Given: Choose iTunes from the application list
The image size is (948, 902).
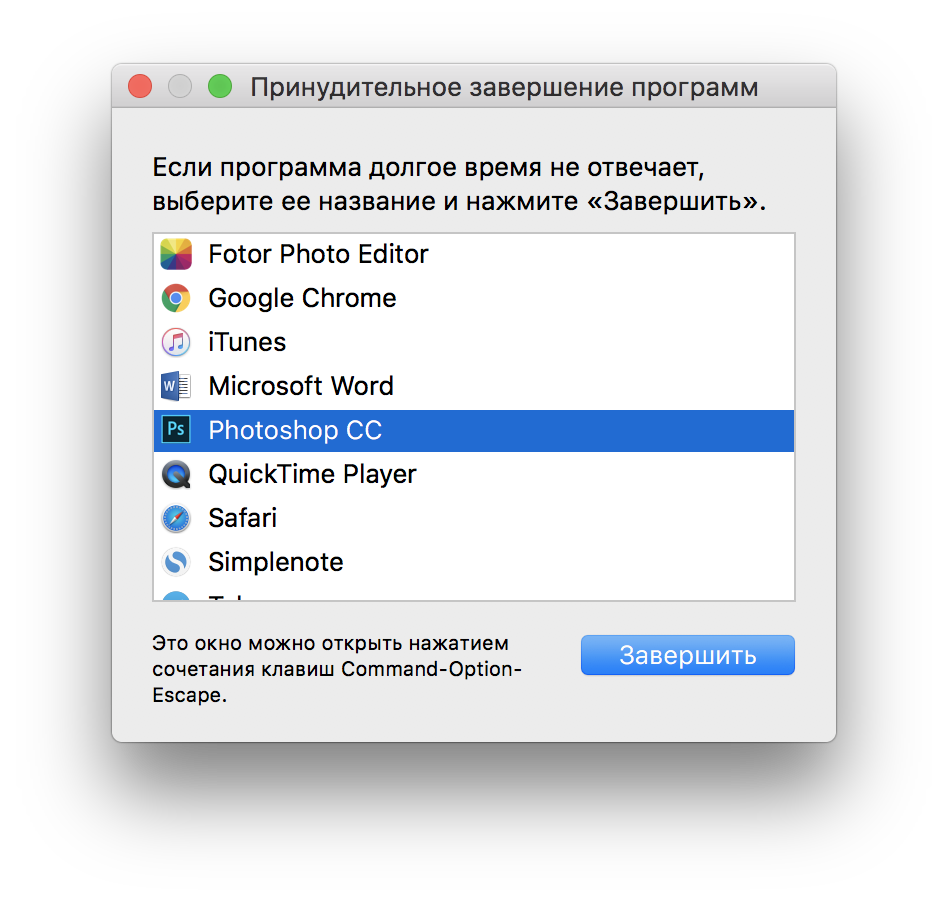Looking at the screenshot, I should click(474, 342).
